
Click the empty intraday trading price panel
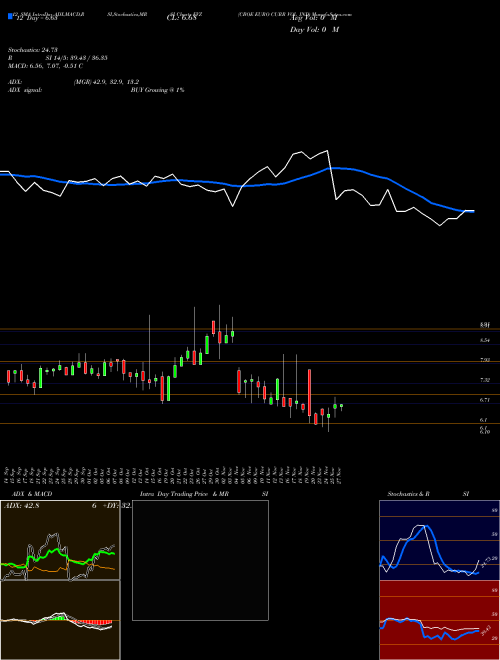[200, 560]
